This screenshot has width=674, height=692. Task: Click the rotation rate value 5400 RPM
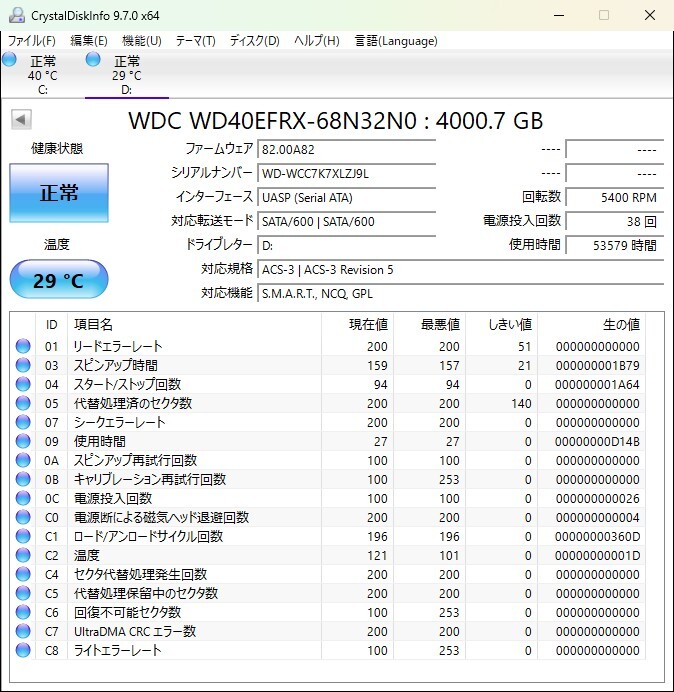[614, 197]
